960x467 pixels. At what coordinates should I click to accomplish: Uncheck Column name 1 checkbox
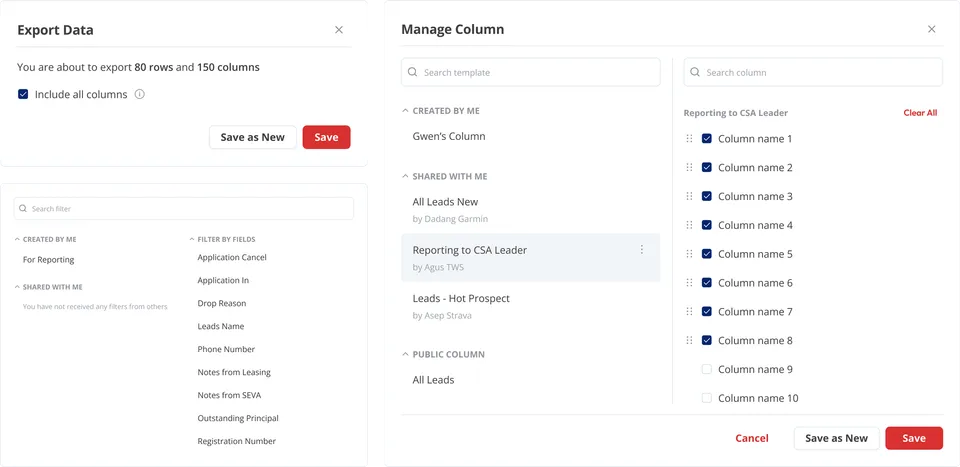point(707,138)
